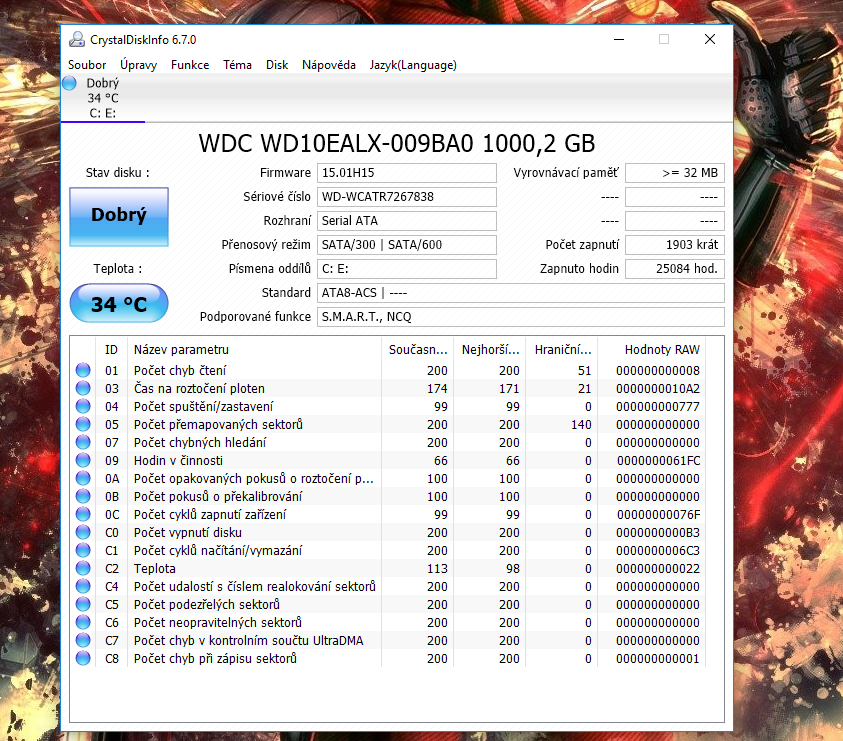Click the RAW value 0000000006C3
This screenshot has width=843, height=741.
(658, 551)
